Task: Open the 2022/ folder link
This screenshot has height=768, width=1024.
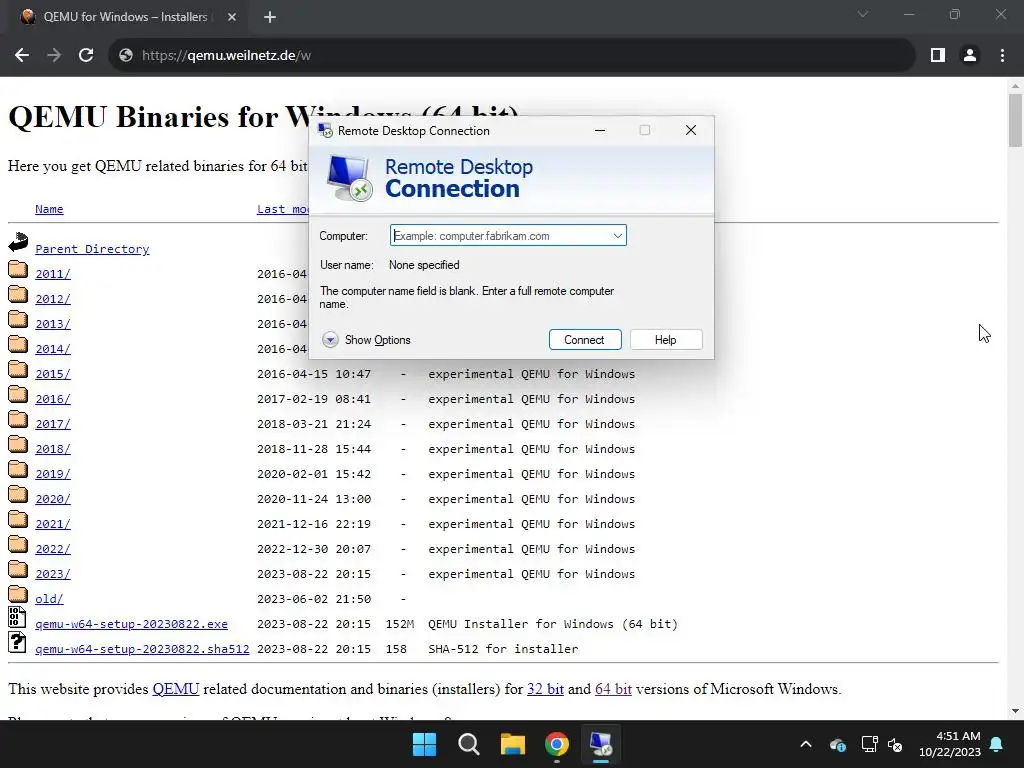Action: (53, 549)
